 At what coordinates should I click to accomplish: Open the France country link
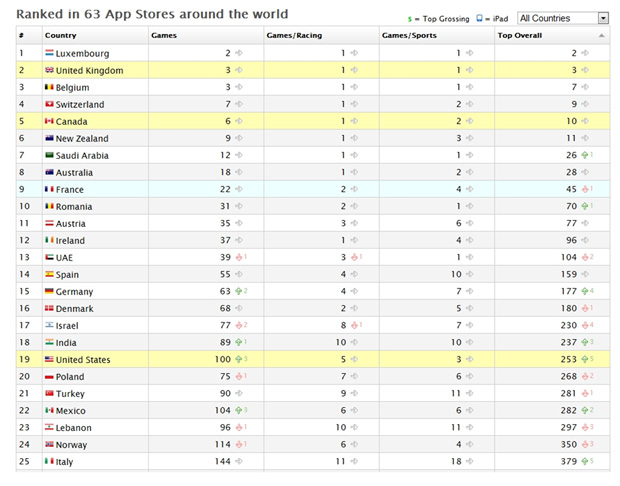(x=70, y=189)
